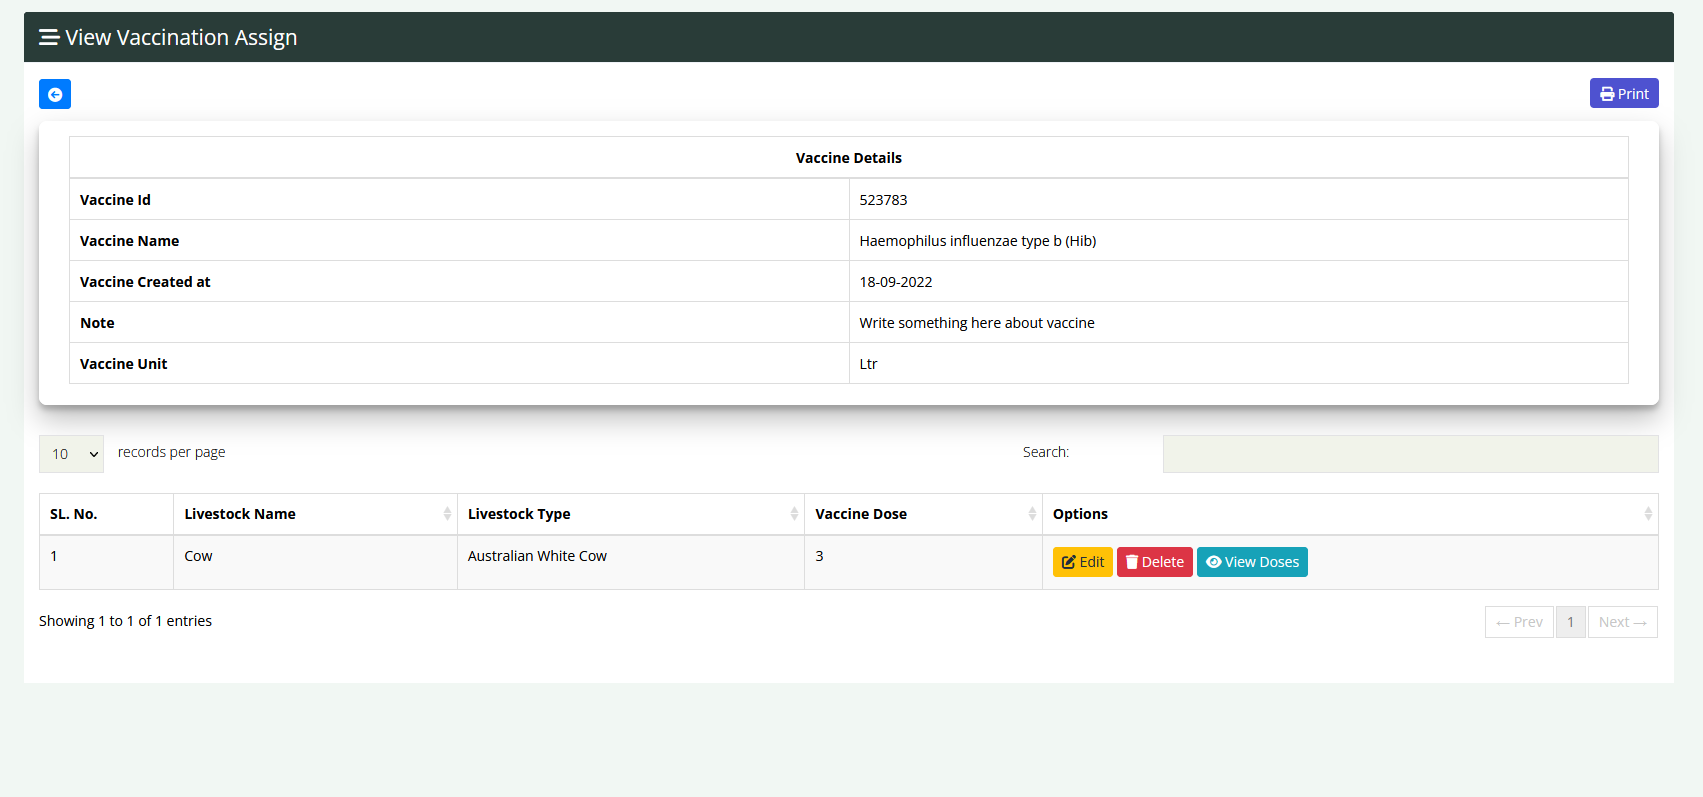
Task: Click the pencil icon to edit the Cow entry
Action: (x=1068, y=562)
